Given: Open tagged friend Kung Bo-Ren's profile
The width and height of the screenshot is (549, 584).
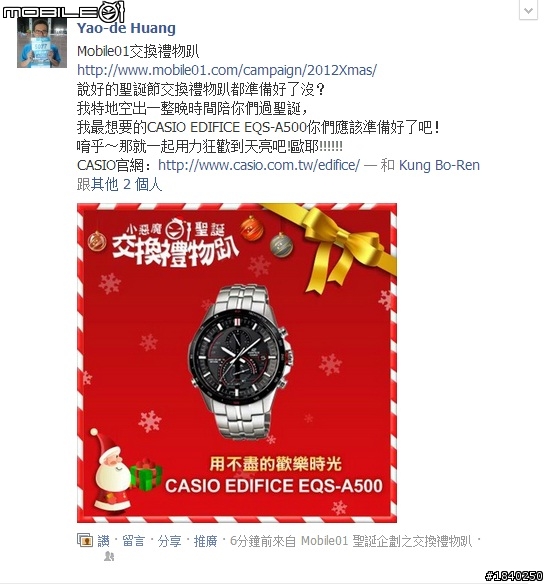Looking at the screenshot, I should pyautogui.click(x=439, y=165).
